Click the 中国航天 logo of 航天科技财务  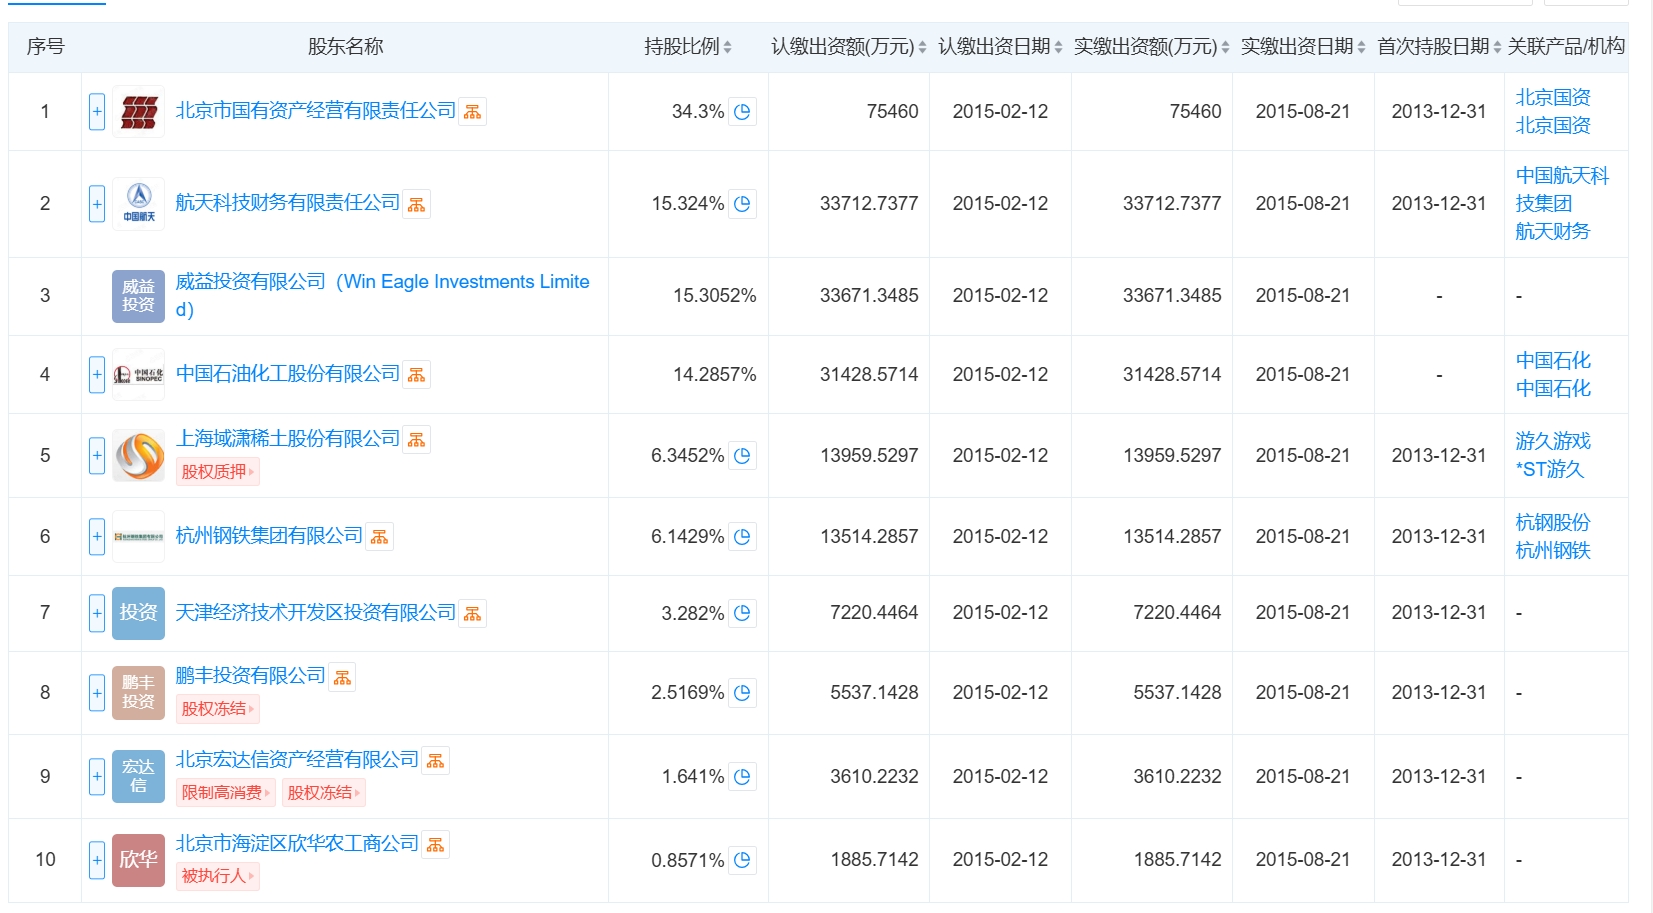pos(138,204)
